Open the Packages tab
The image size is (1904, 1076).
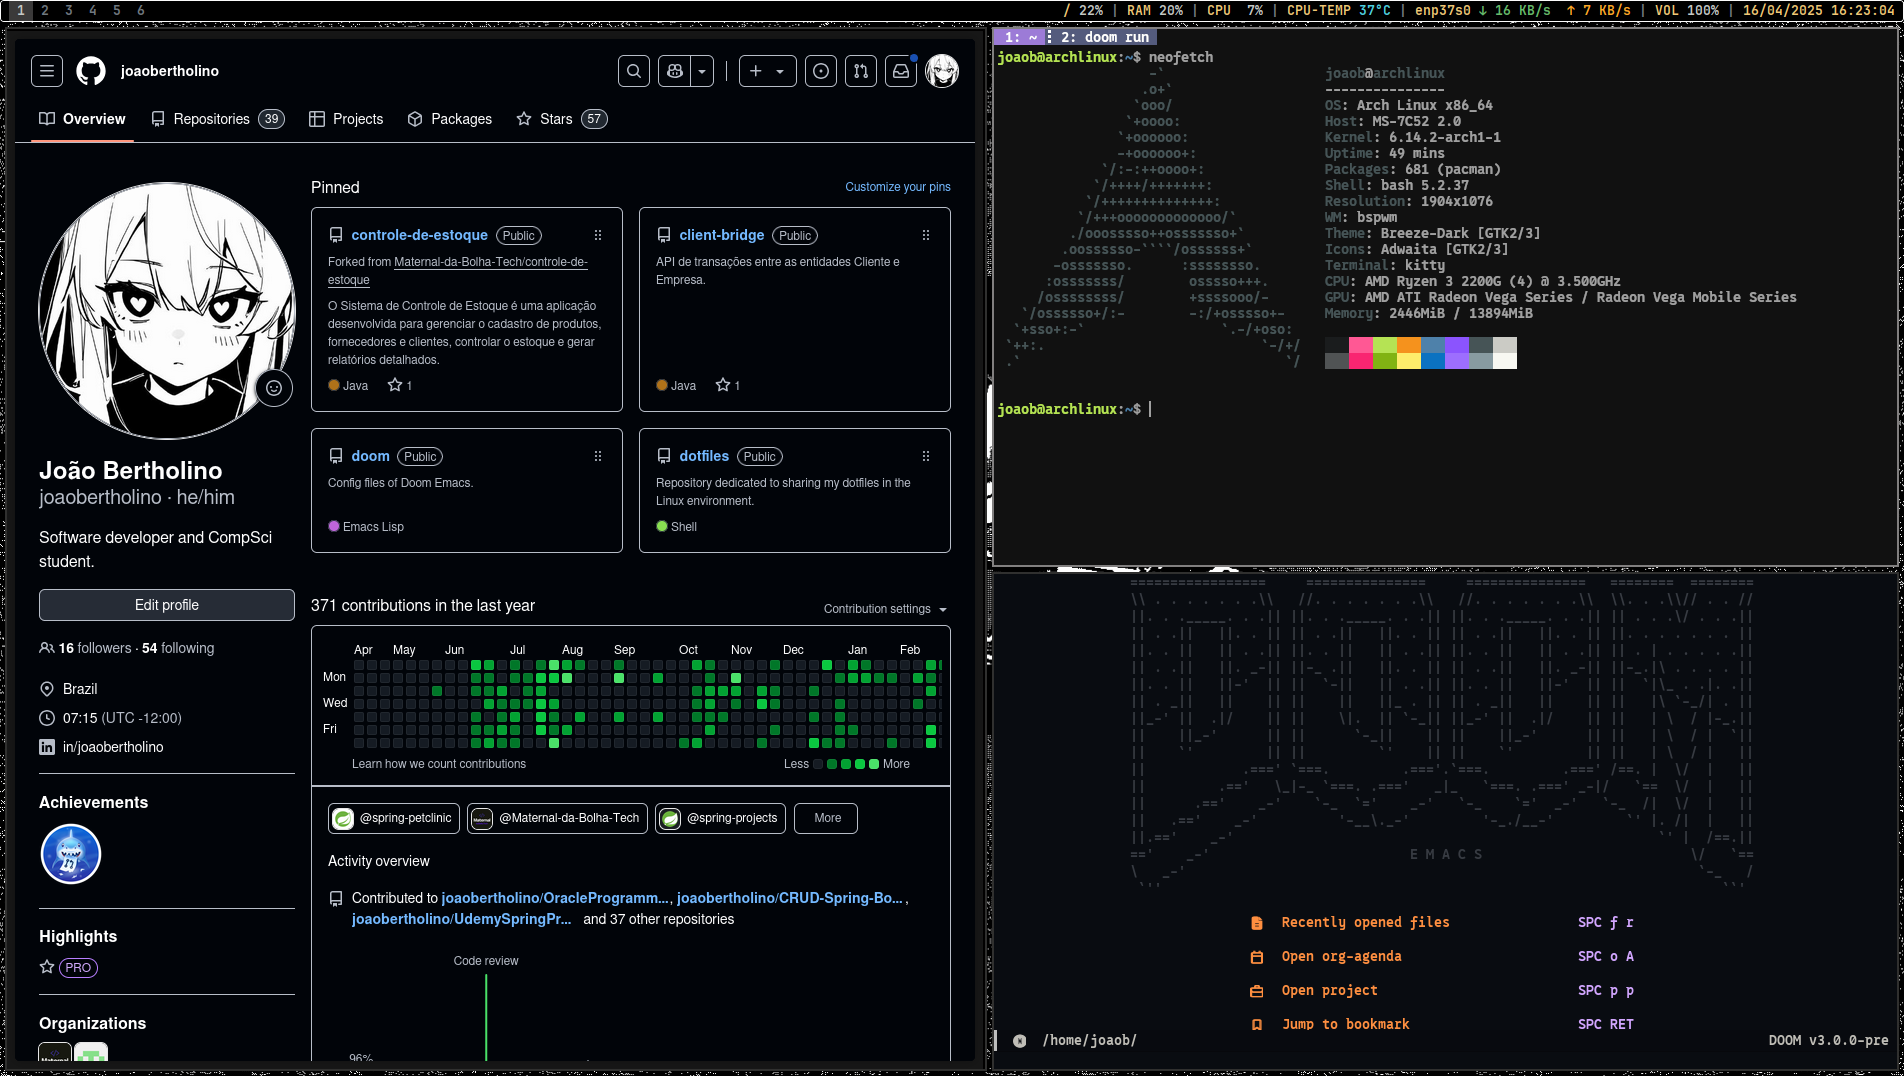pyautogui.click(x=450, y=119)
